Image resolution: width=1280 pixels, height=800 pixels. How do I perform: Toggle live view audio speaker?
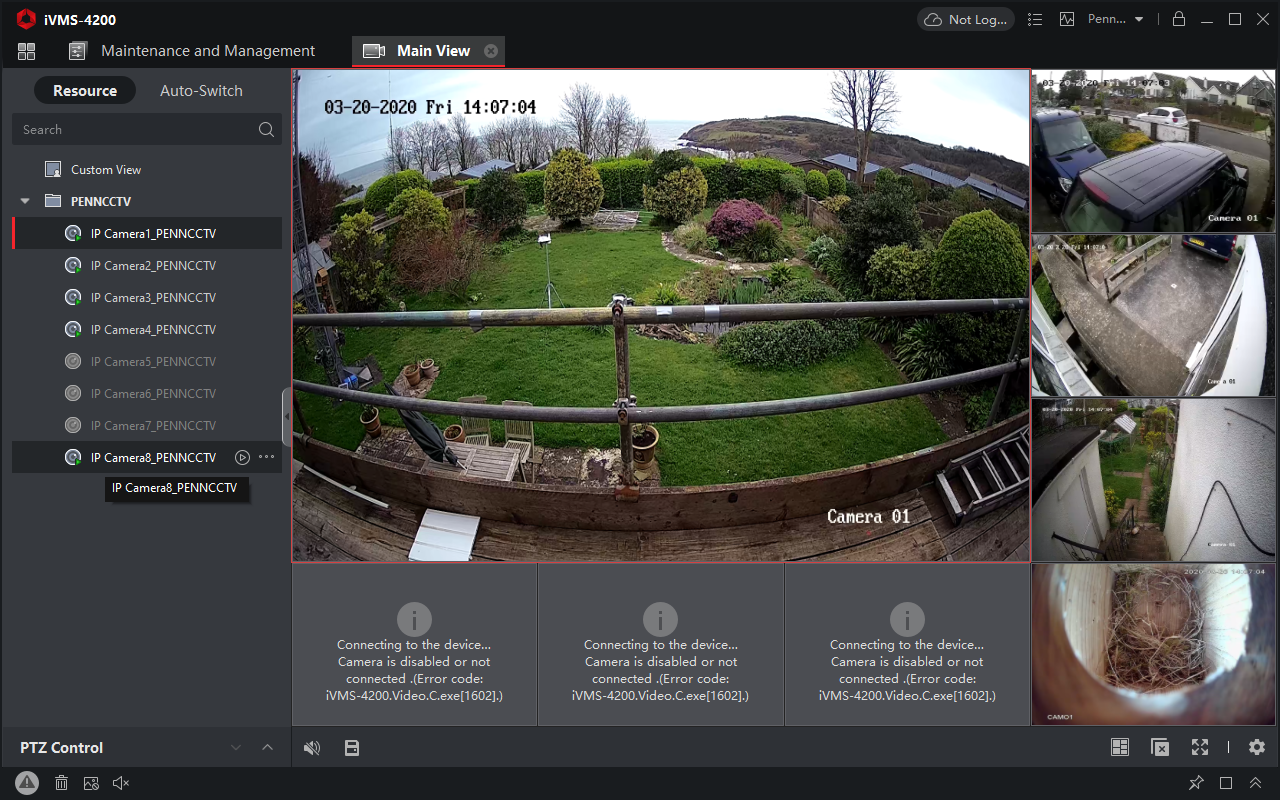[x=312, y=747]
